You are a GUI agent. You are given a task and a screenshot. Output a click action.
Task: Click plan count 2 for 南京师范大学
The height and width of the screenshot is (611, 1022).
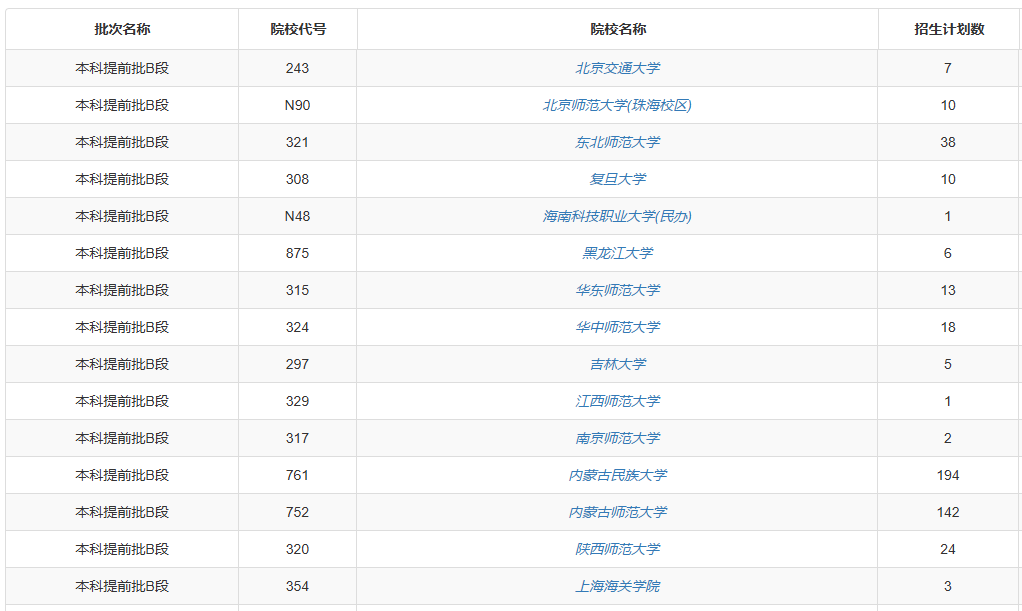pos(948,438)
